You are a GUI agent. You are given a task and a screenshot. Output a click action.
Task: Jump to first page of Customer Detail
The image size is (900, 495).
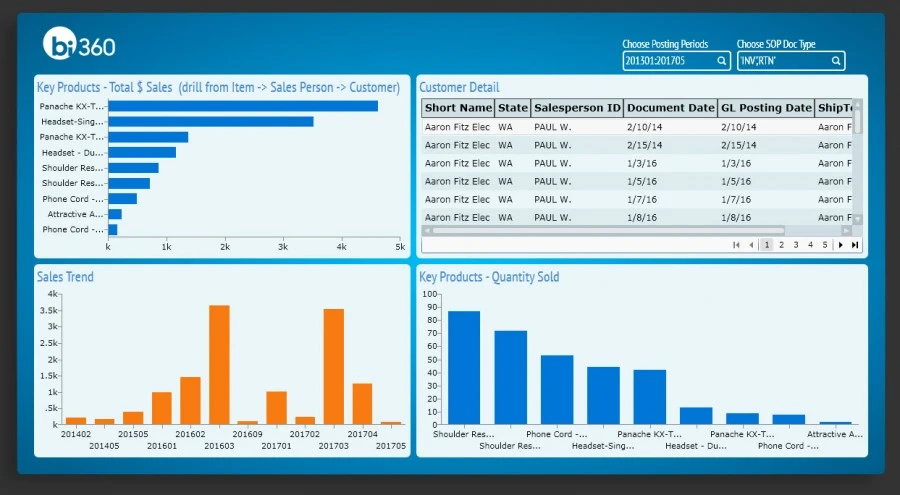point(737,245)
